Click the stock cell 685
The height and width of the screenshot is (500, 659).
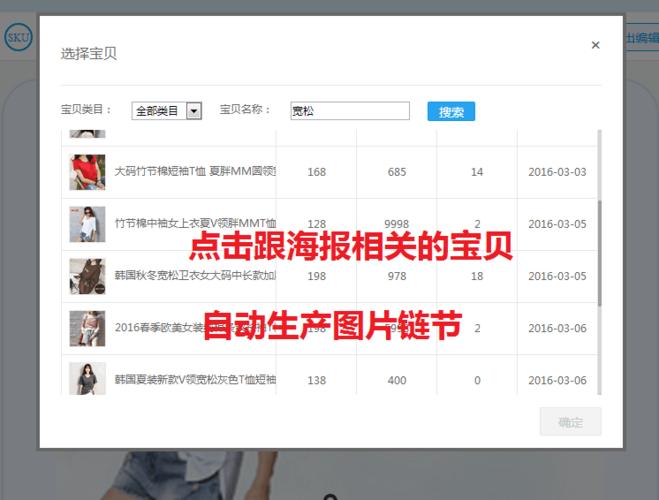coord(397,172)
